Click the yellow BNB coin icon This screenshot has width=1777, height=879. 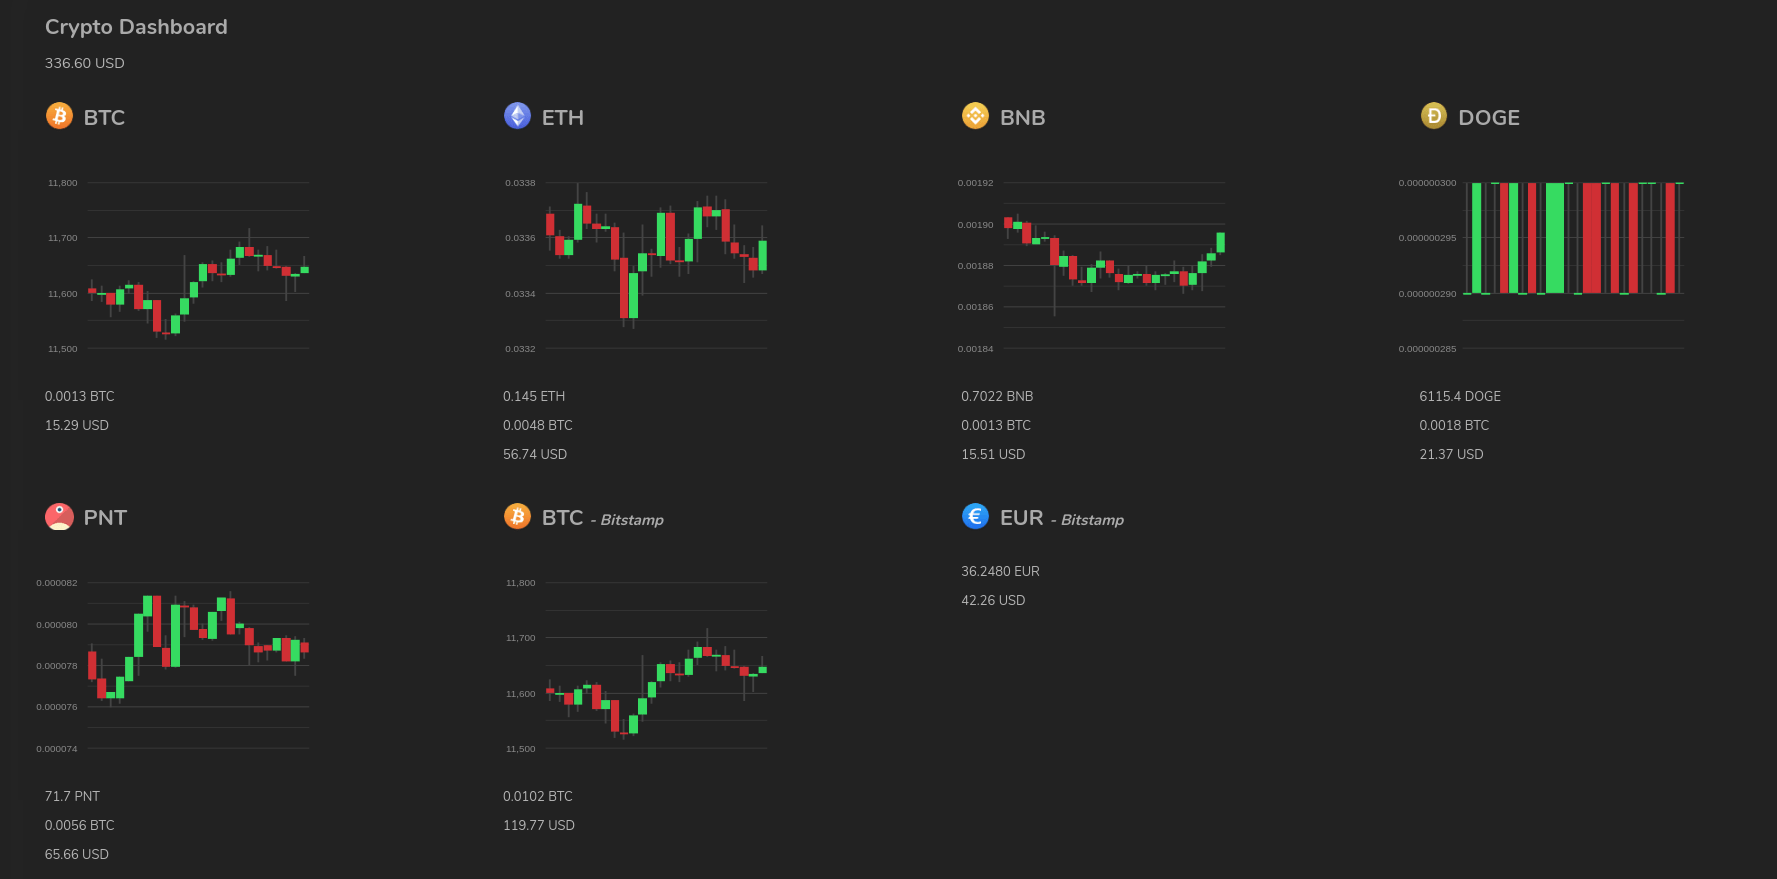pos(975,116)
